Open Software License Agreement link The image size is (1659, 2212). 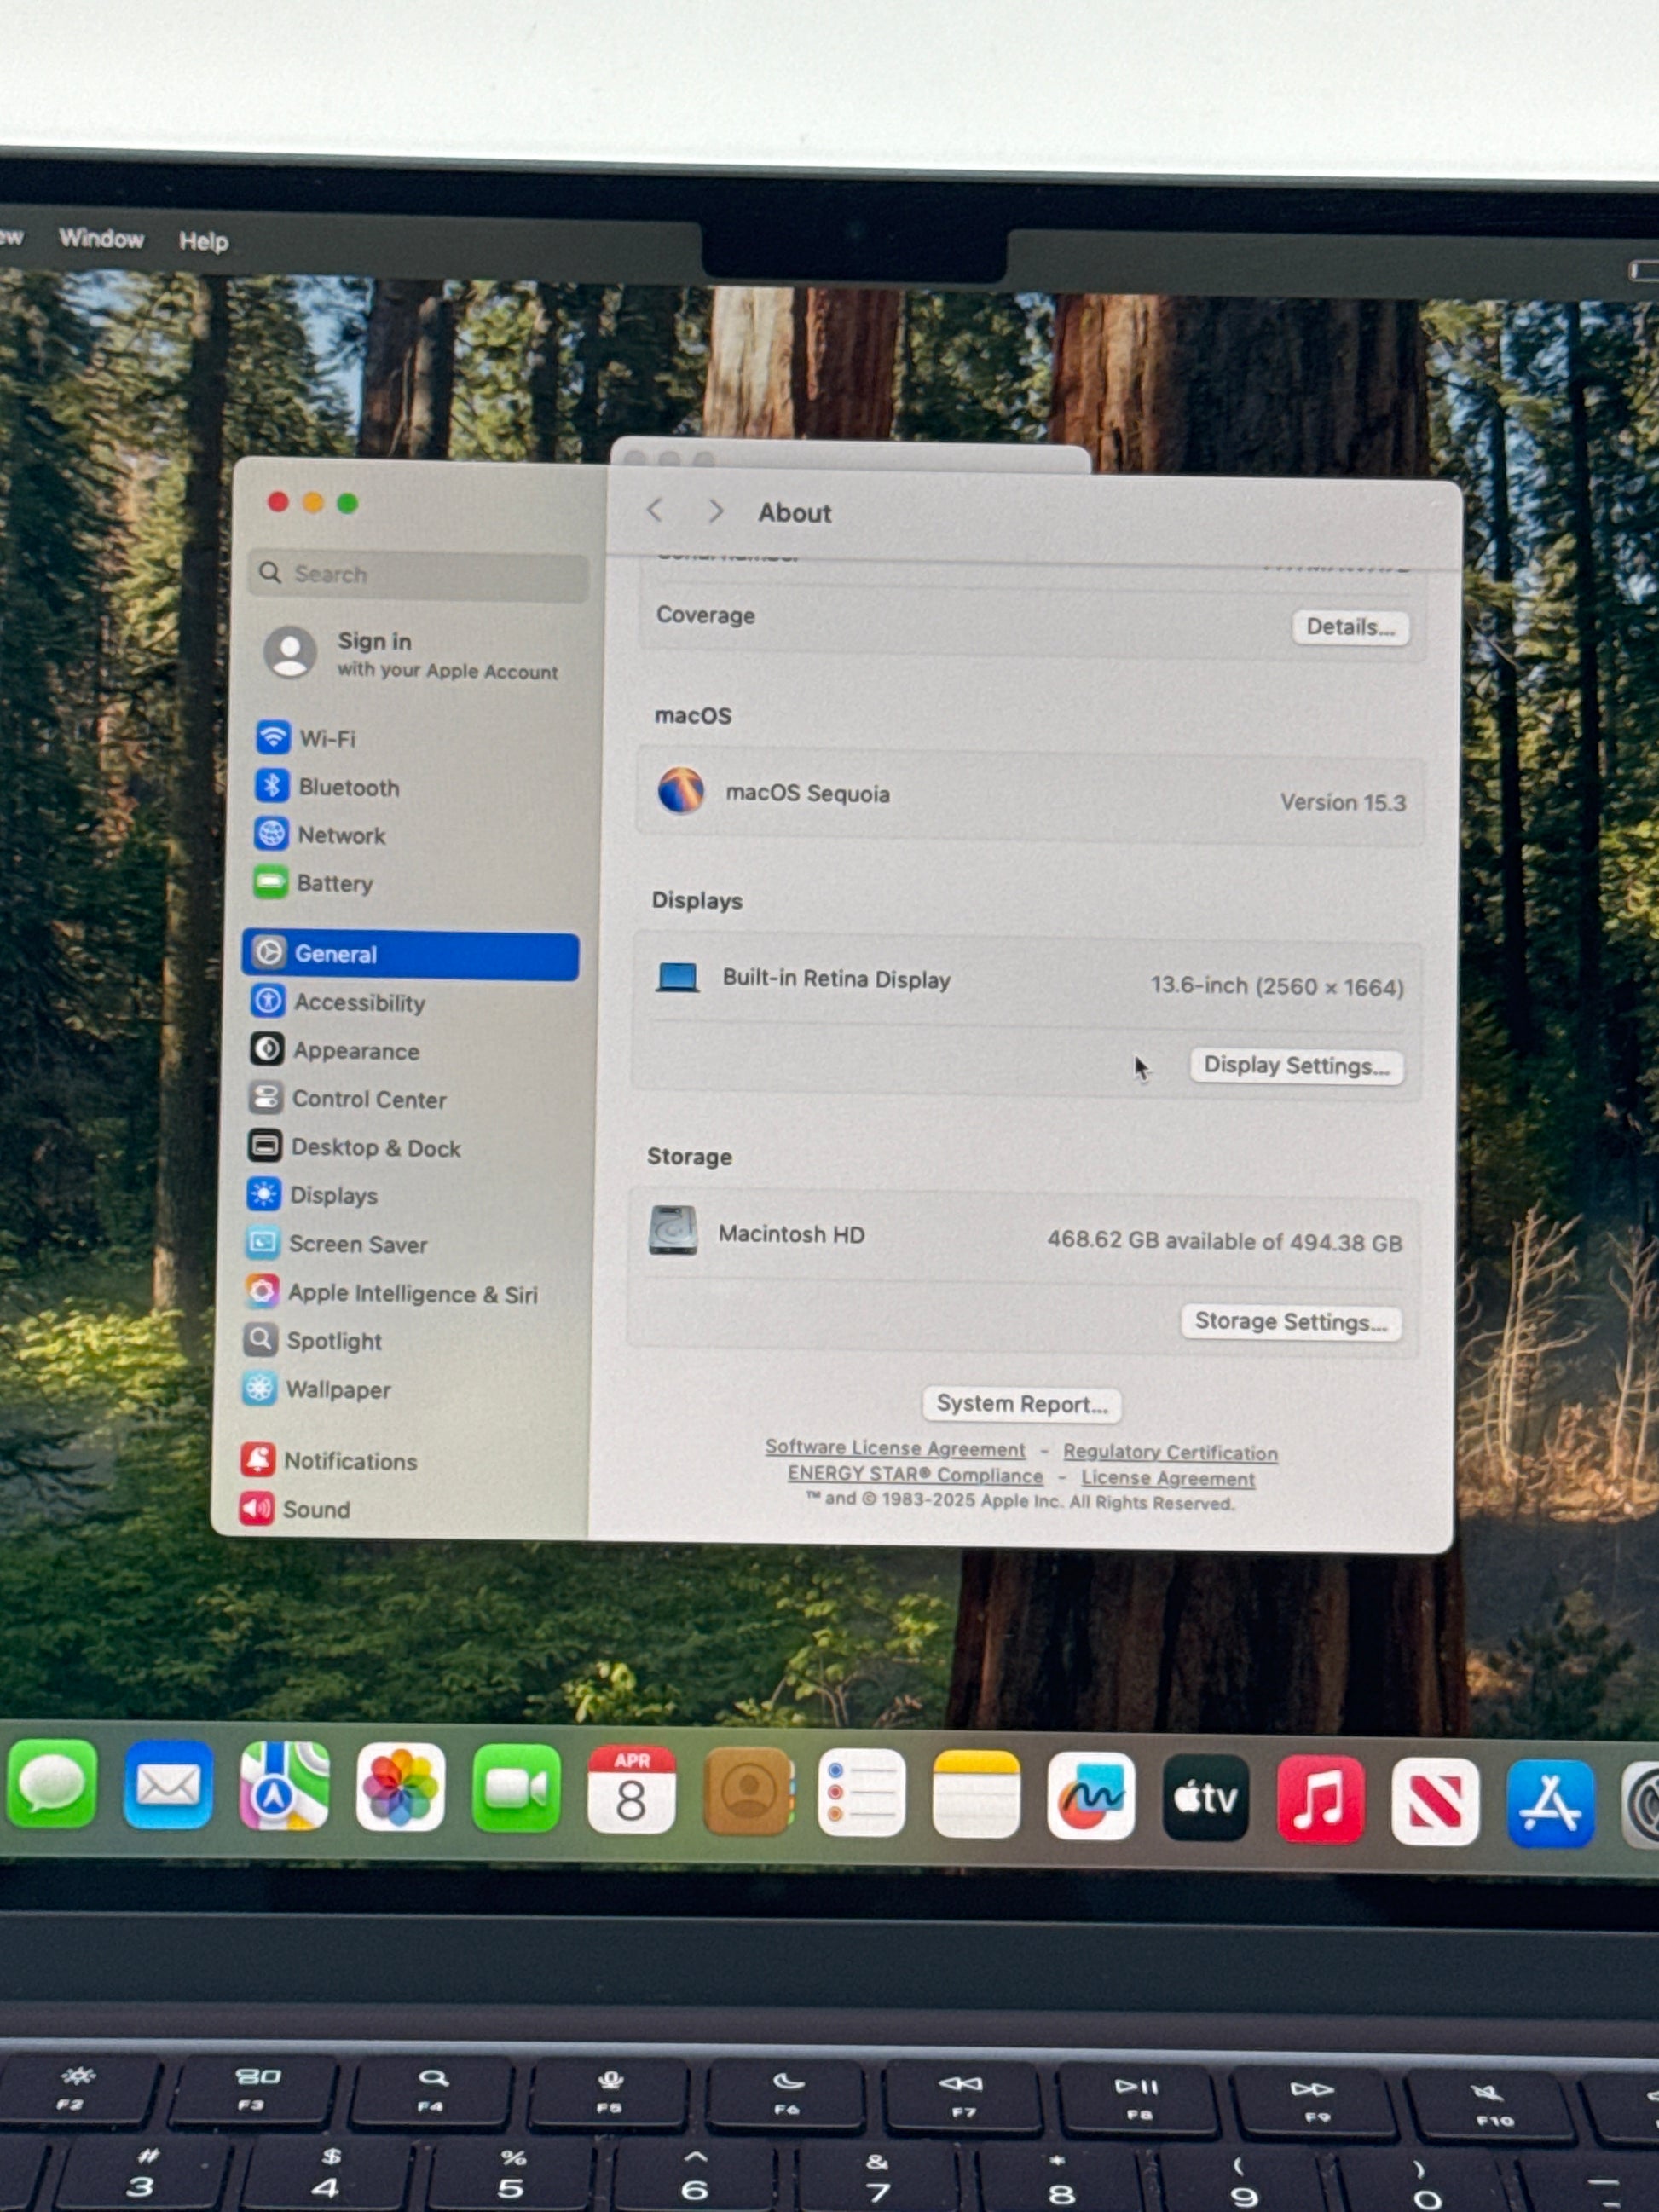pyautogui.click(x=894, y=1448)
